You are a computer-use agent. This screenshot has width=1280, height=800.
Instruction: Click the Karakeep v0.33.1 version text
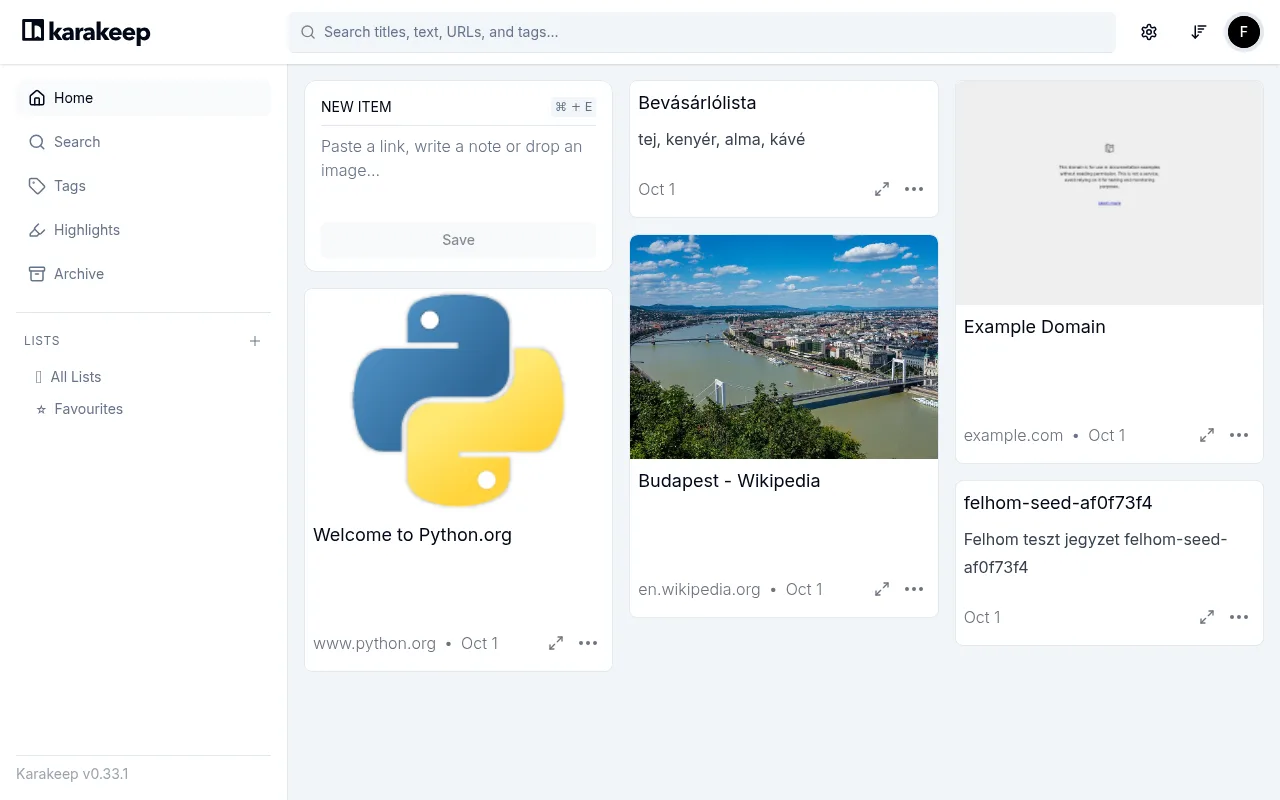[x=72, y=774]
